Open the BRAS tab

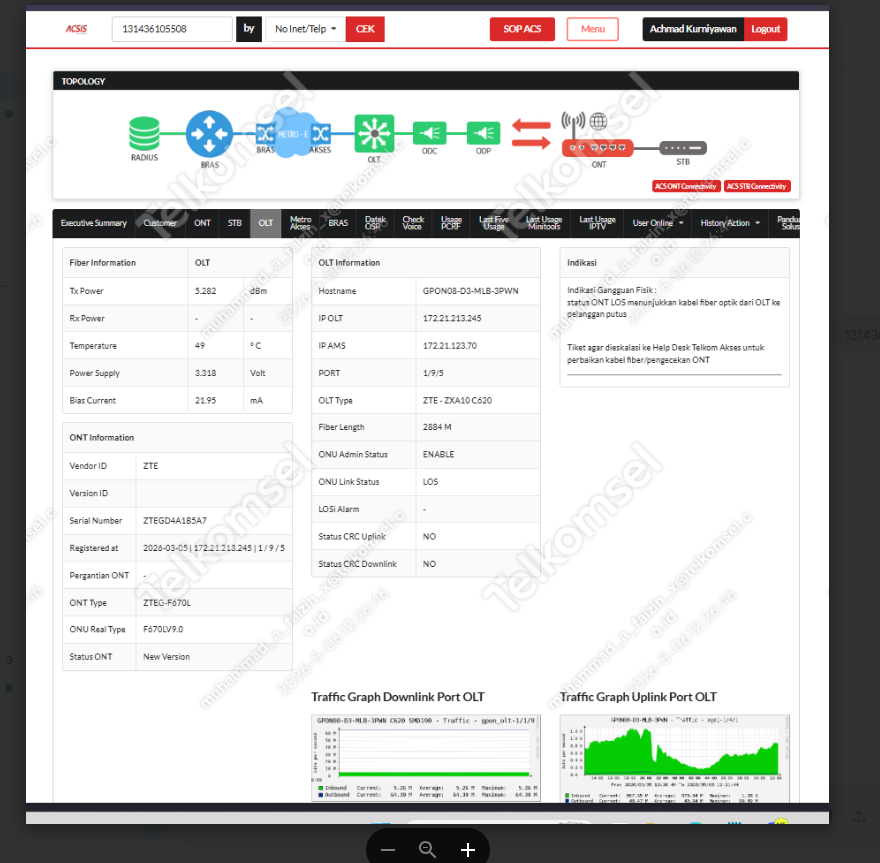coord(338,223)
